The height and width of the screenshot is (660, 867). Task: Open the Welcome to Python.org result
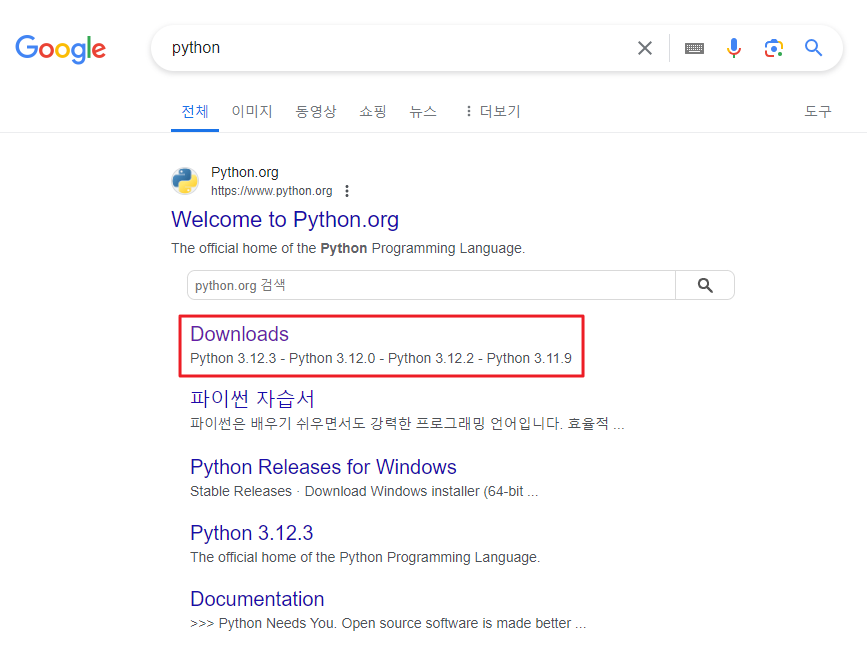pos(285,219)
